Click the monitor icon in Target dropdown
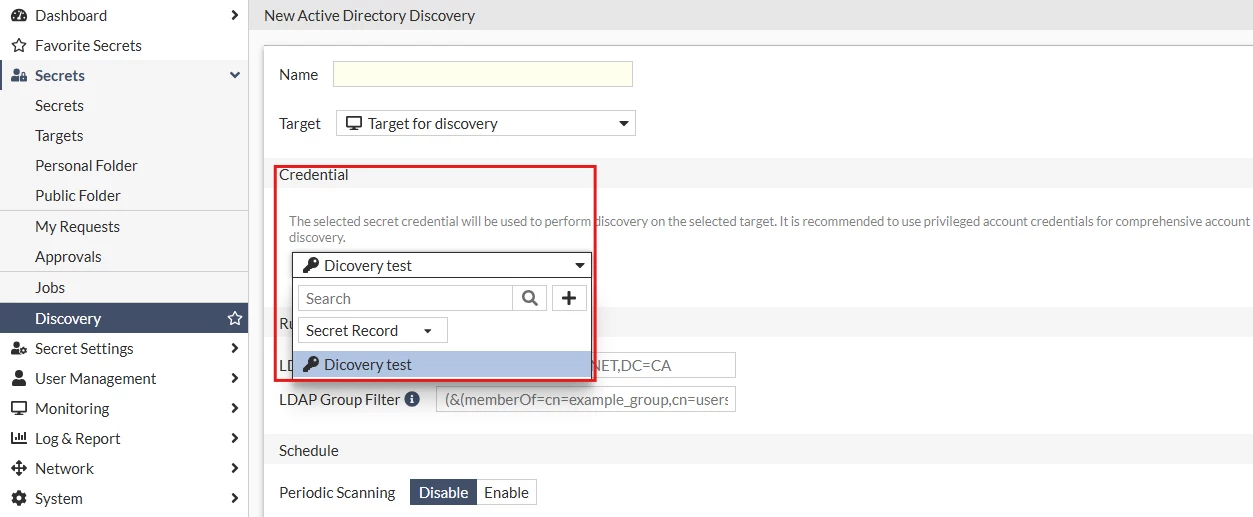Image resolution: width=1253 pixels, height=517 pixels. [x=354, y=123]
